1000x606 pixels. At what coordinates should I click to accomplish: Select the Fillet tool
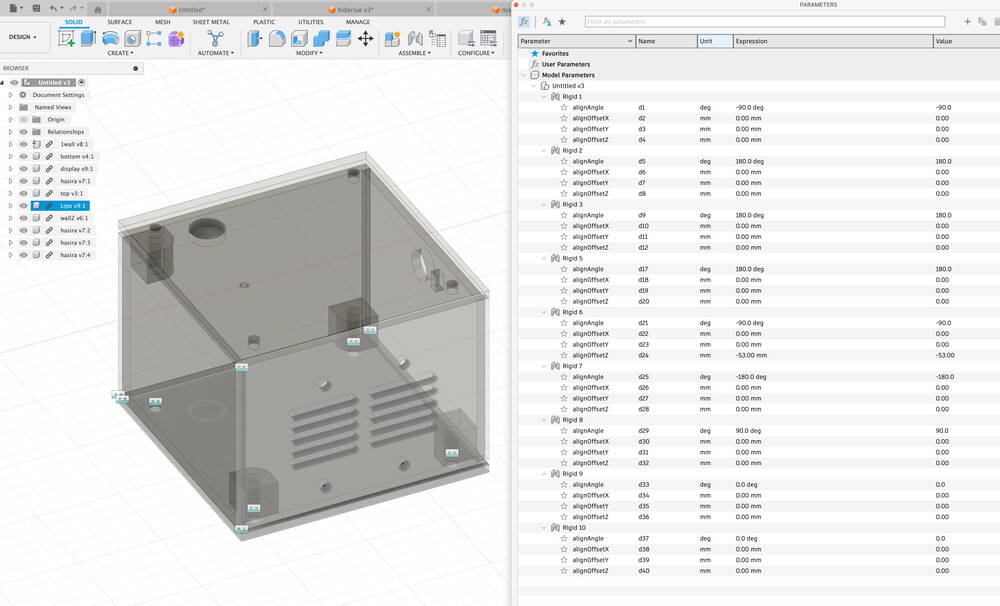pyautogui.click(x=277, y=38)
